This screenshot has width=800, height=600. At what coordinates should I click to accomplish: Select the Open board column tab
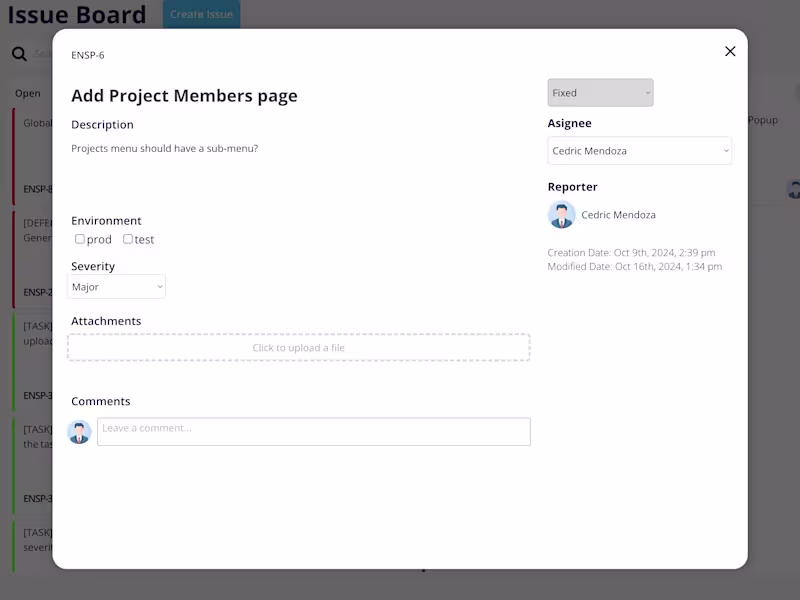pos(27,93)
